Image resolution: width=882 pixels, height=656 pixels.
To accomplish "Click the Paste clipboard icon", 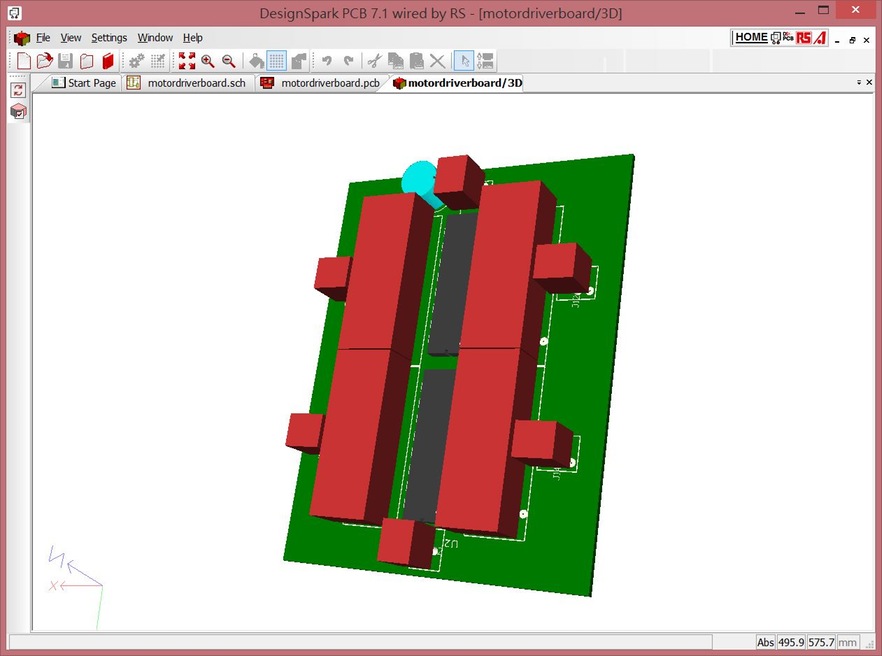I will [x=417, y=61].
